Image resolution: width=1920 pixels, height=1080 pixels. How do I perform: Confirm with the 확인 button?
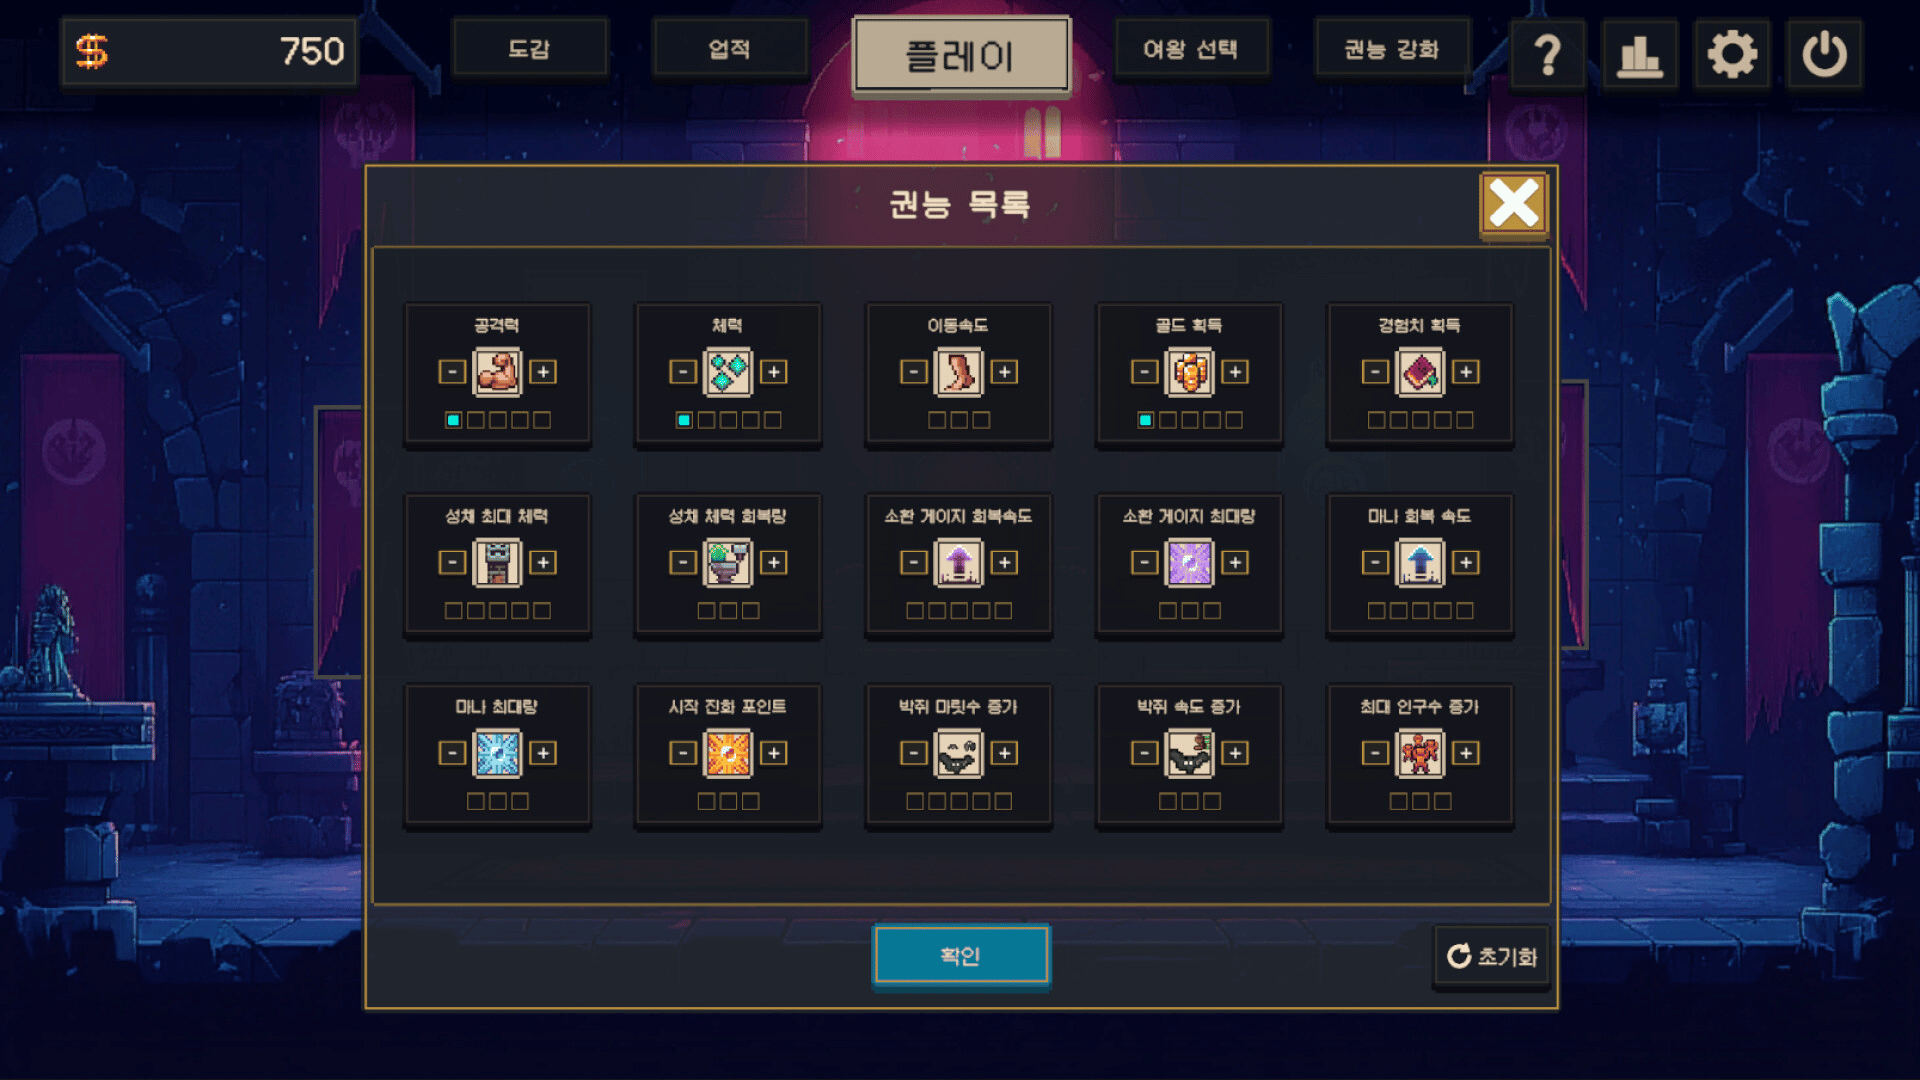(960, 955)
